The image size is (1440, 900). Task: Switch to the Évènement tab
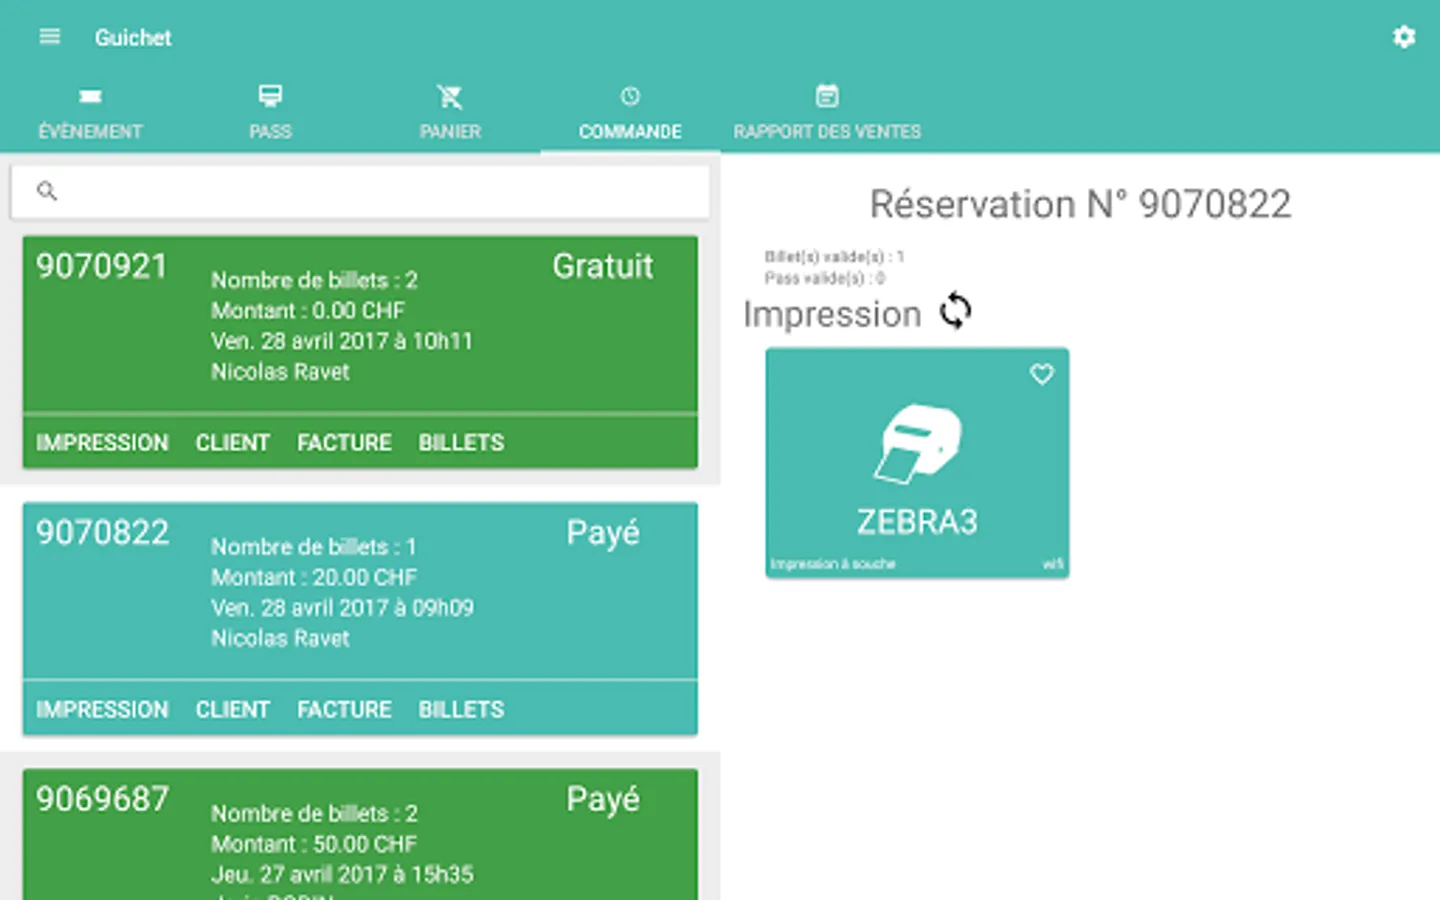(90, 112)
